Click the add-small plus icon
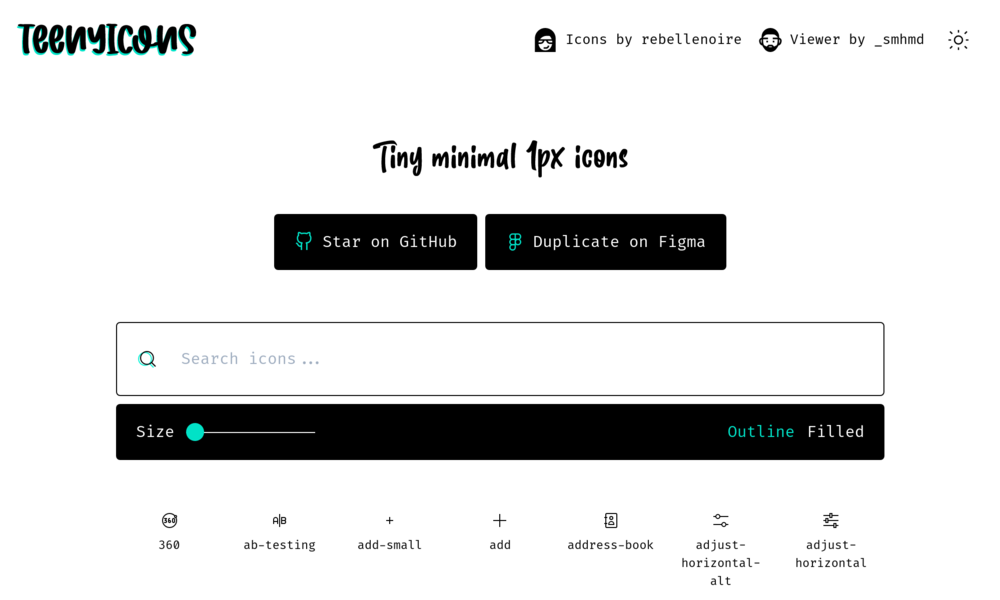This screenshot has width=1000, height=600. click(x=390, y=521)
